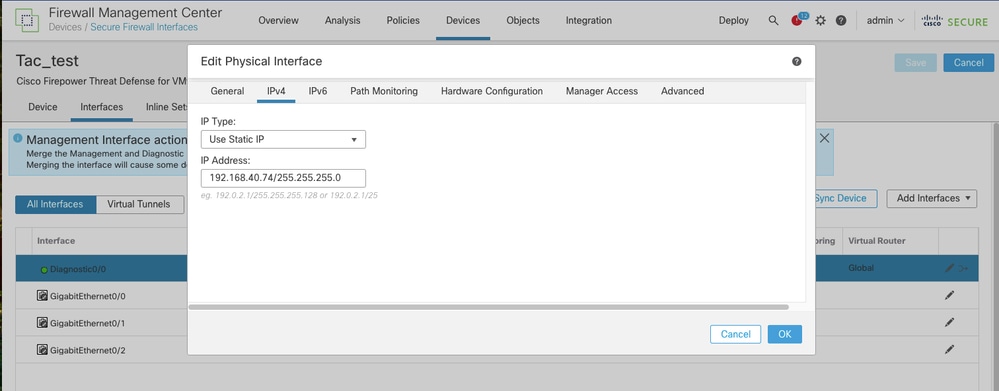Click the info icon in management banner

point(18,138)
